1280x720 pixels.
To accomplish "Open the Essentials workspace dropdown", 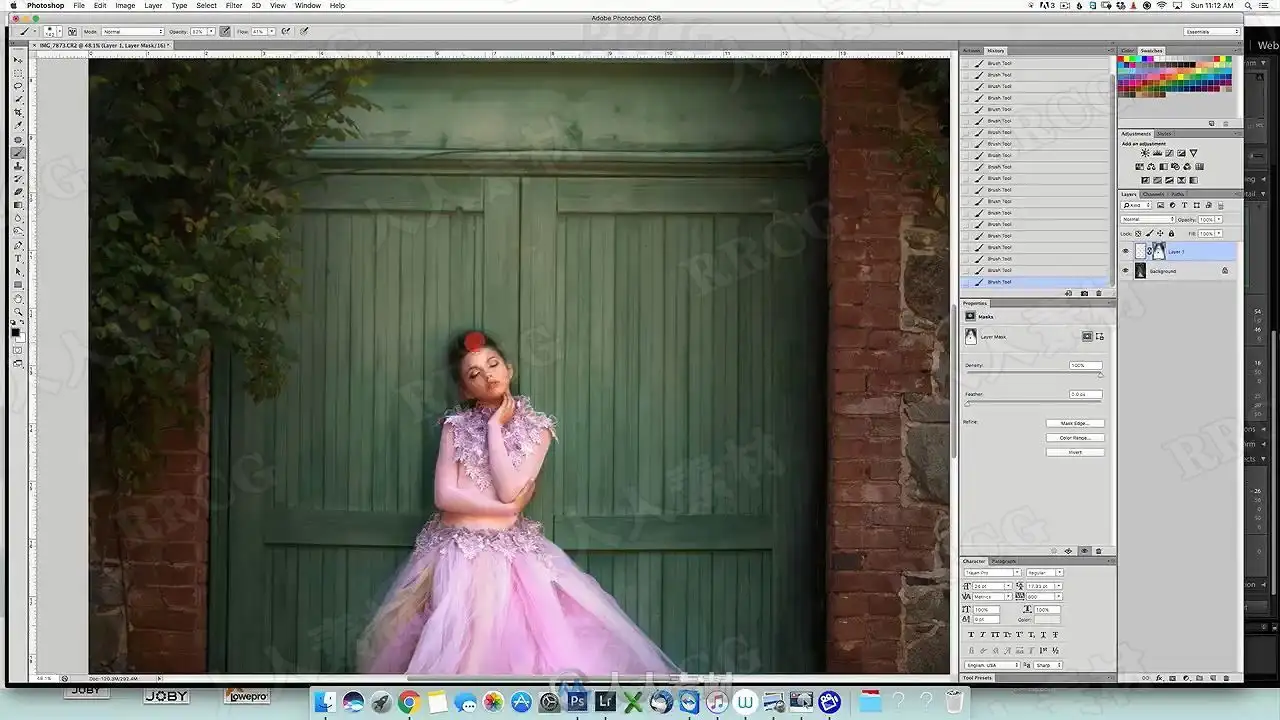I will (x=1212, y=31).
